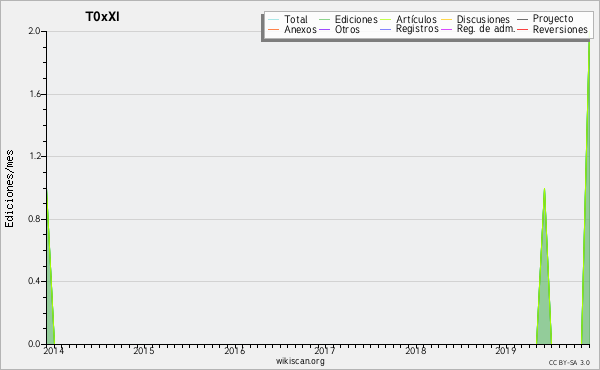Click the Total legend entry
Image resolution: width=600 pixels, height=370 pixels.
288,19
